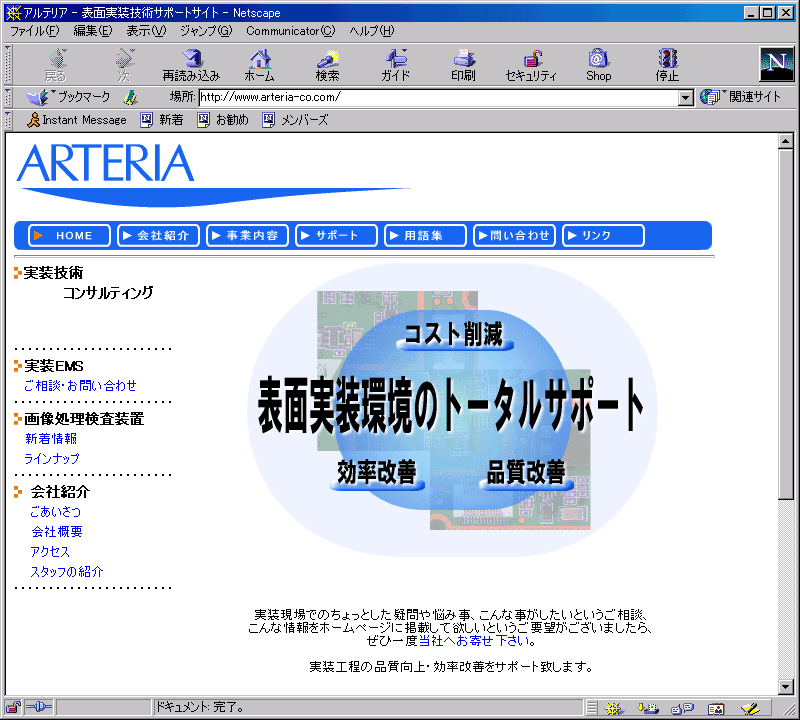800x720 pixels.
Task: Follow the 当社へお寄せ下さい link
Action: click(474, 641)
